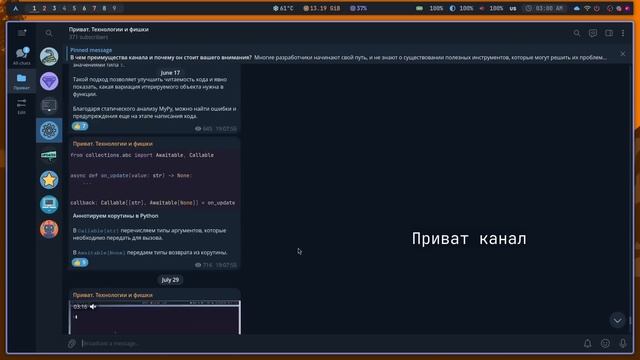
Task: Select the chat with the gear avatar
Action: coord(49,131)
